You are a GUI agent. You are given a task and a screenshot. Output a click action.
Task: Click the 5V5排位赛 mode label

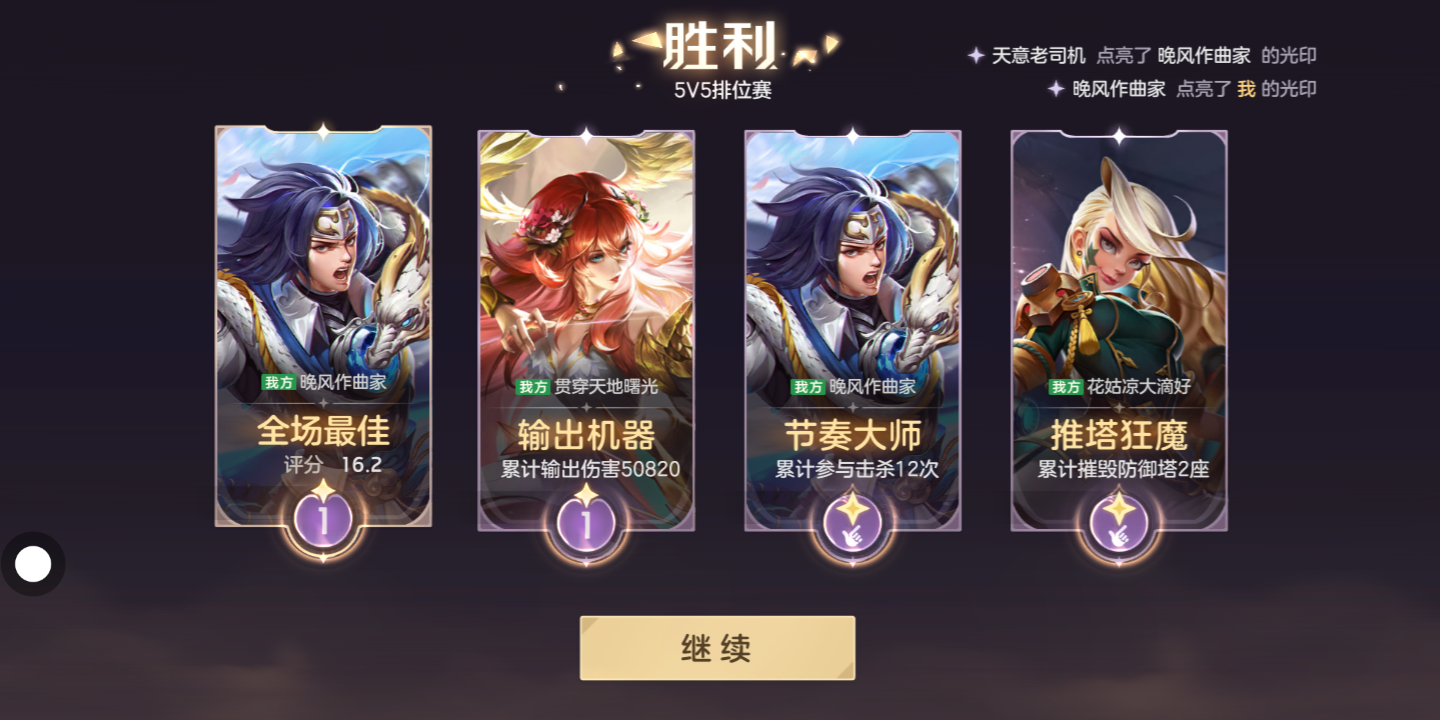click(723, 90)
